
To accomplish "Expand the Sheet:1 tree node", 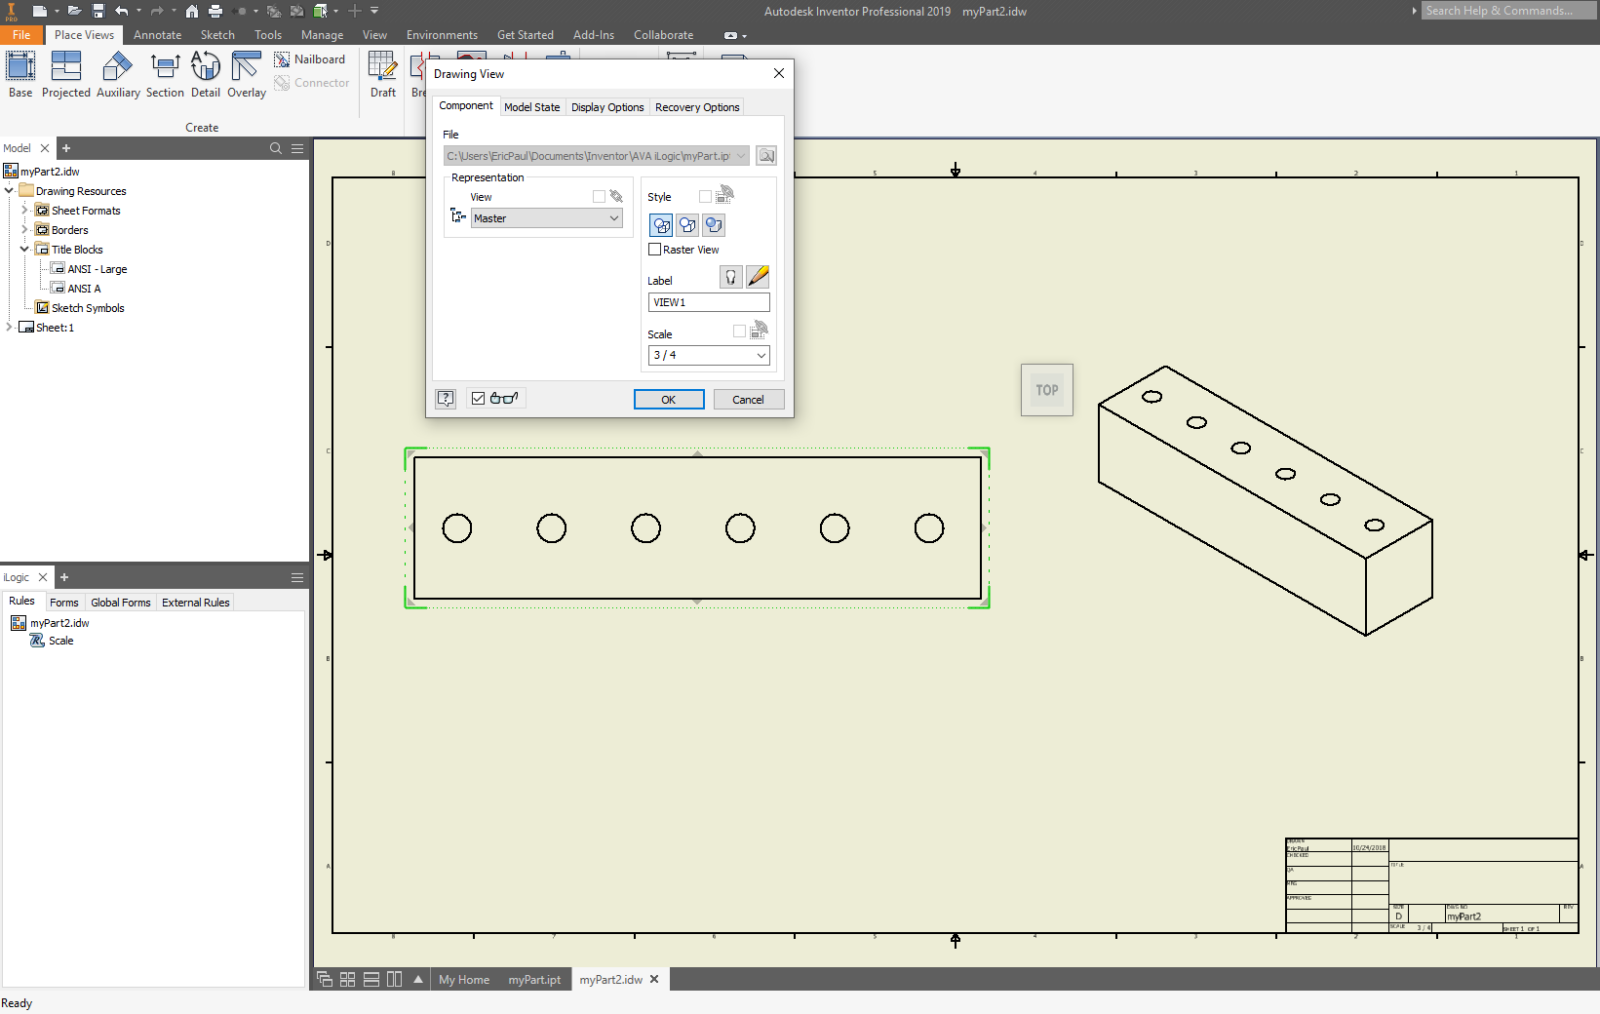I will 10,327.
